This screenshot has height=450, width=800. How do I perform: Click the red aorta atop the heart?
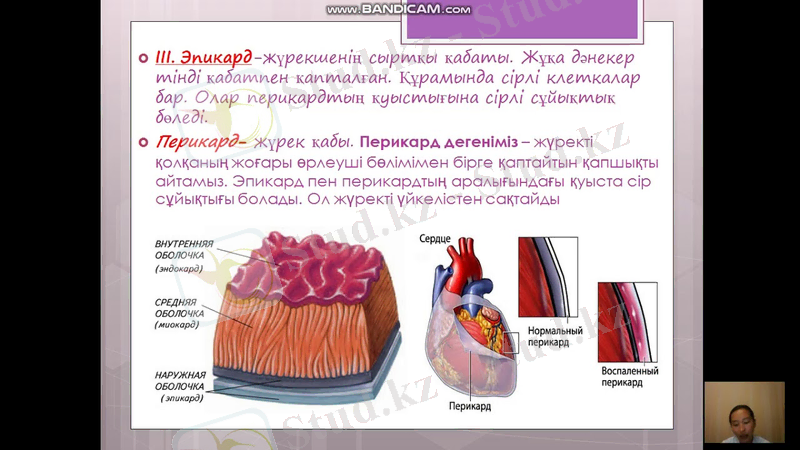pyautogui.click(x=464, y=262)
